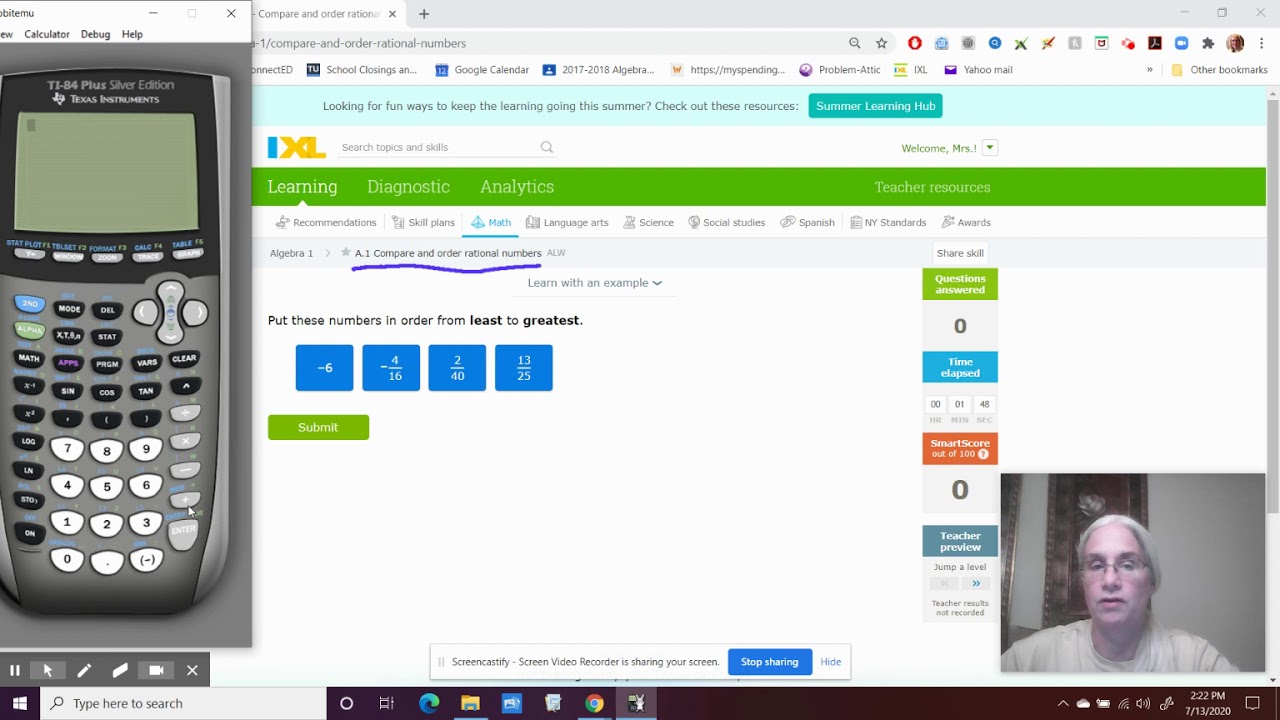Open File Explorer from the taskbar
The image size is (1280, 720).
(470, 703)
